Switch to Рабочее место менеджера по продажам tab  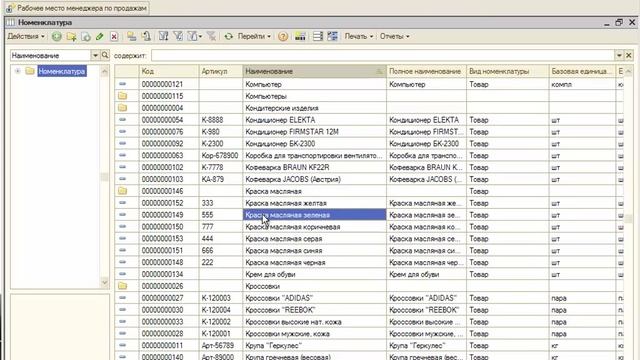click(x=77, y=8)
